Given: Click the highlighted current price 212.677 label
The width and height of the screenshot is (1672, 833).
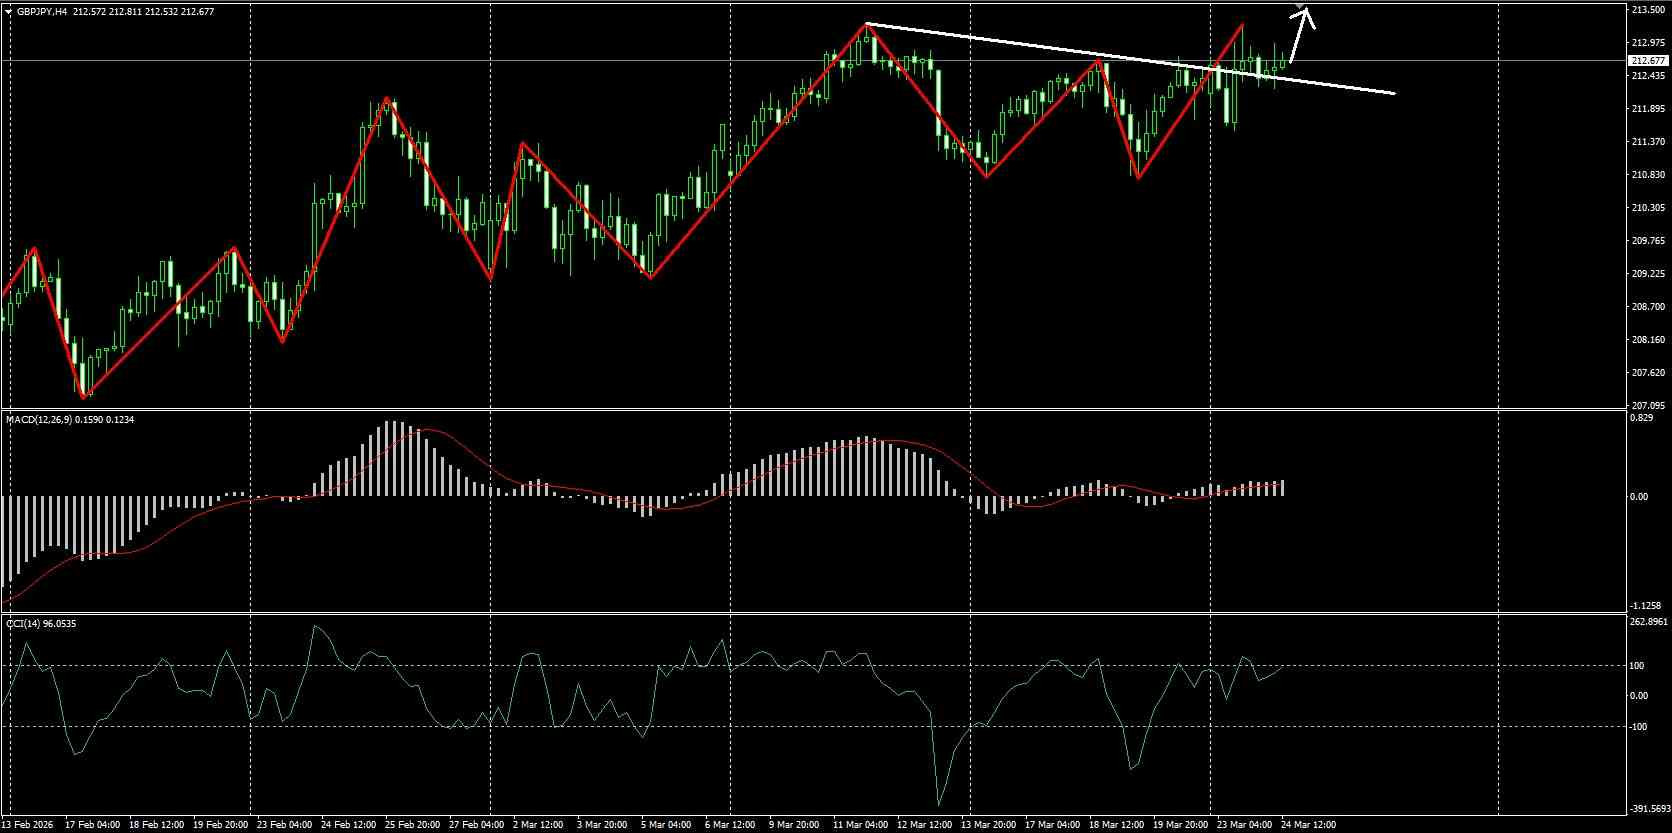Looking at the screenshot, I should click(1649, 60).
